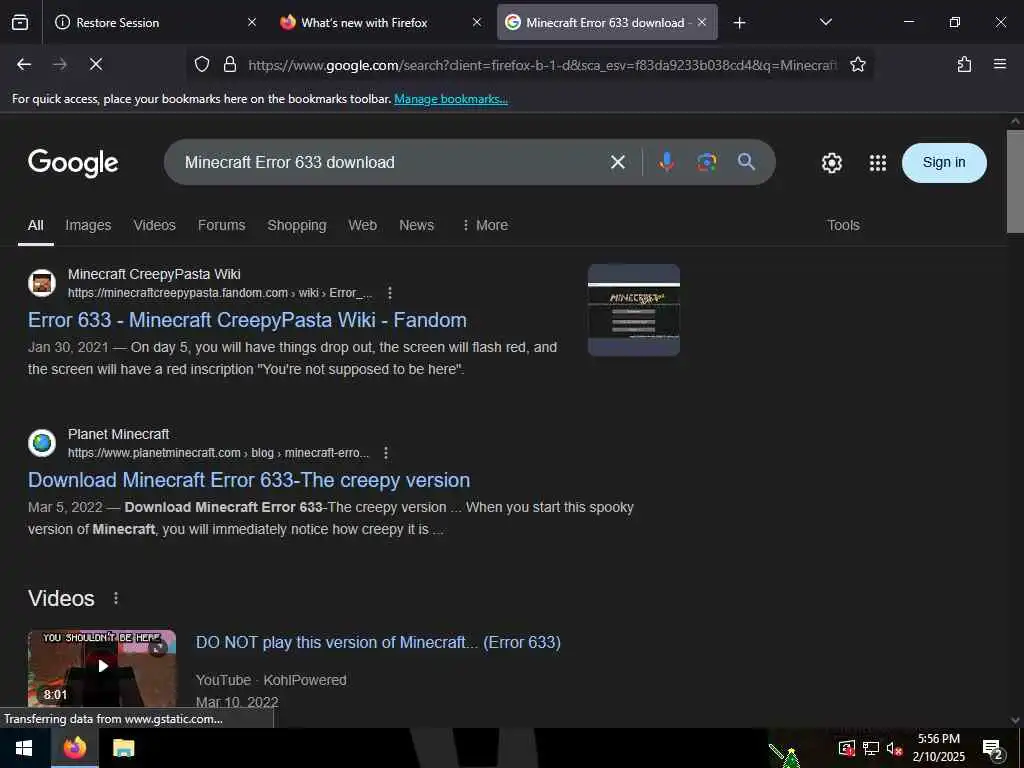
Task: Open the Tools search options
Action: [843, 225]
